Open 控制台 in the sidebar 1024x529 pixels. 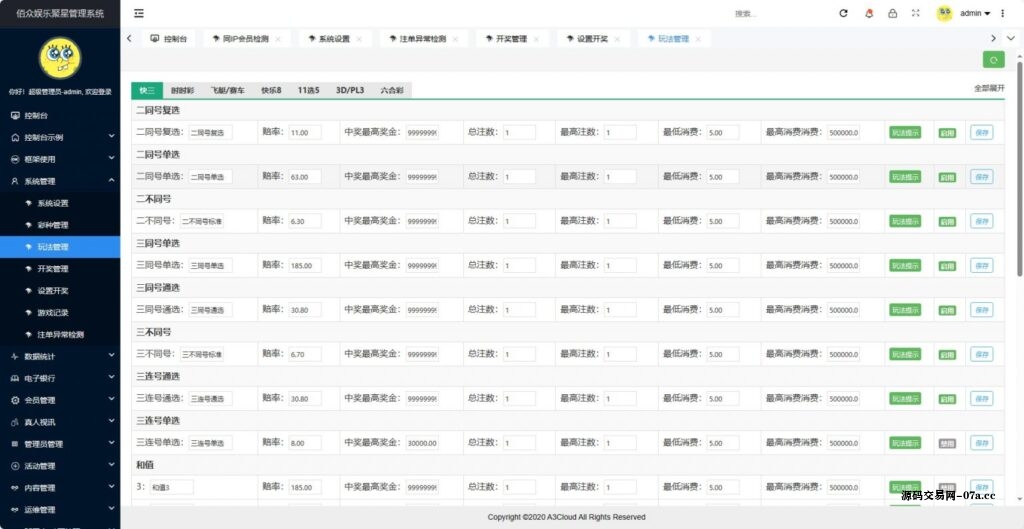pyautogui.click(x=60, y=116)
